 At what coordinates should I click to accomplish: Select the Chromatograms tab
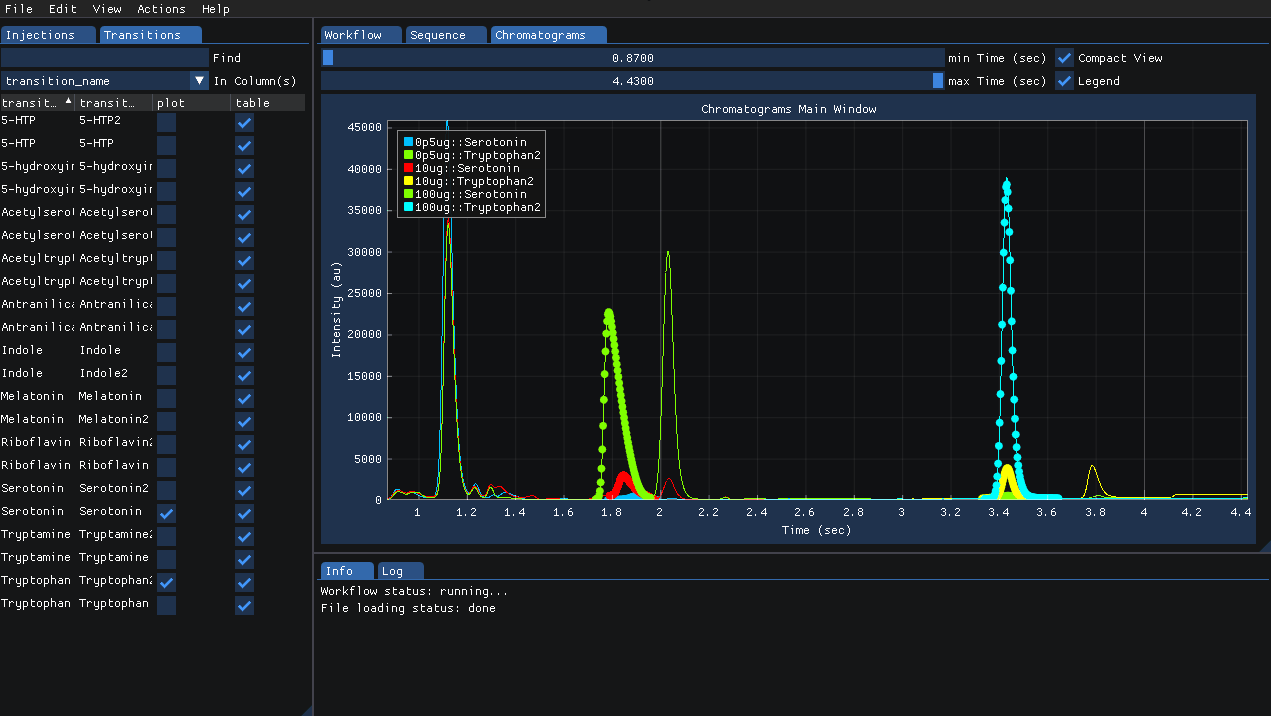[x=549, y=35]
